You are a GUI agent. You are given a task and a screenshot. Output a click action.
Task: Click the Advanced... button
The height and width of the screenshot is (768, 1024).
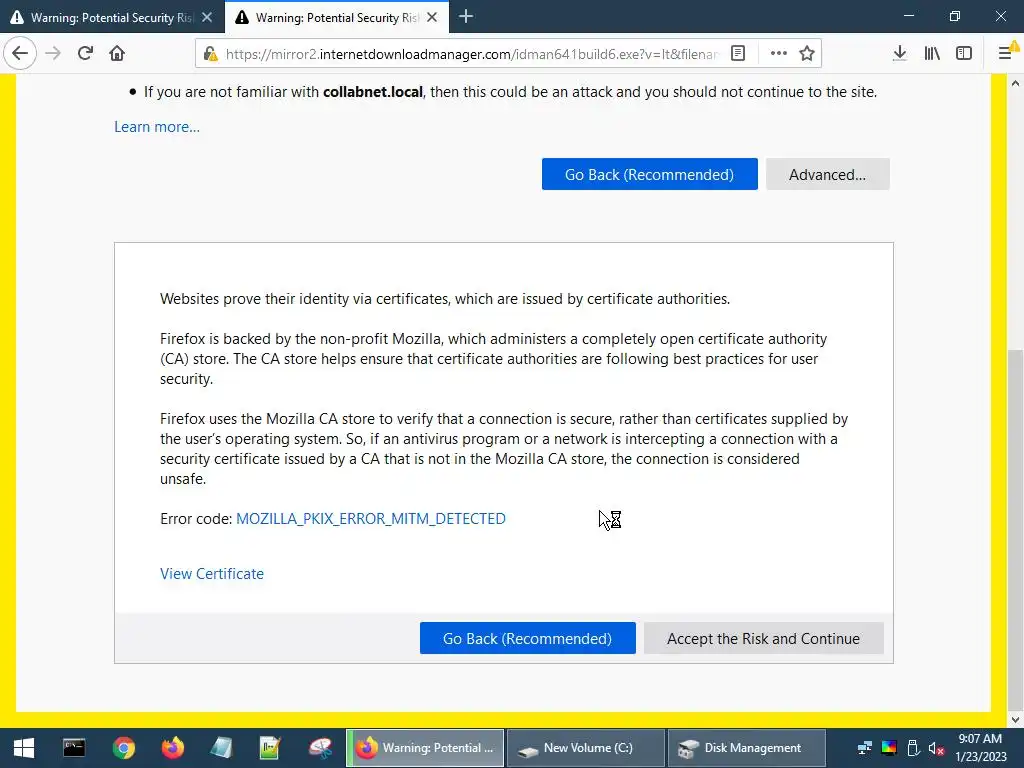(827, 174)
